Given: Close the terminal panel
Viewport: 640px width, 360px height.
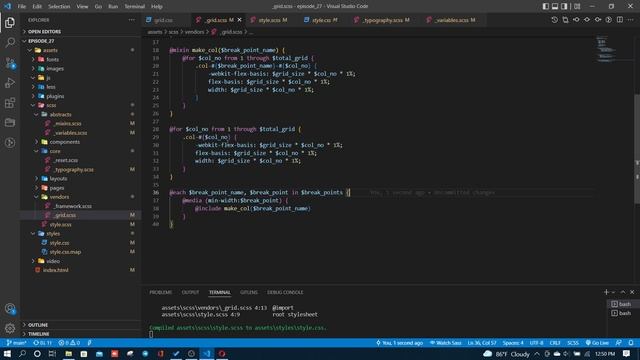Looking at the screenshot, I should (632, 292).
